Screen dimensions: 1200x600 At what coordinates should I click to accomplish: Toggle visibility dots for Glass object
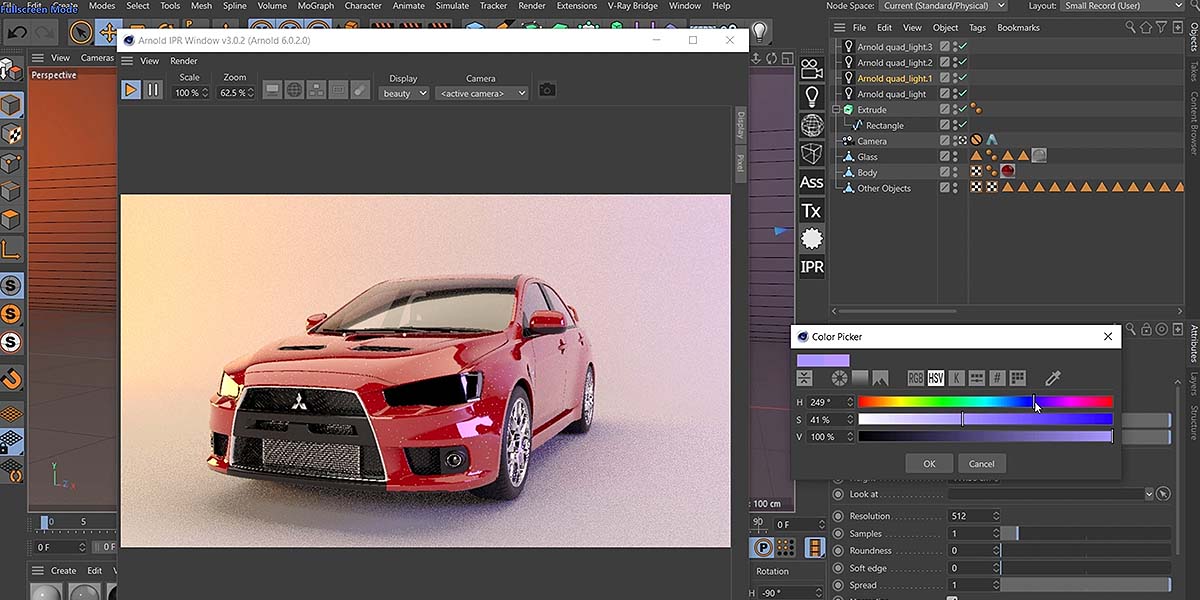[x=955, y=156]
